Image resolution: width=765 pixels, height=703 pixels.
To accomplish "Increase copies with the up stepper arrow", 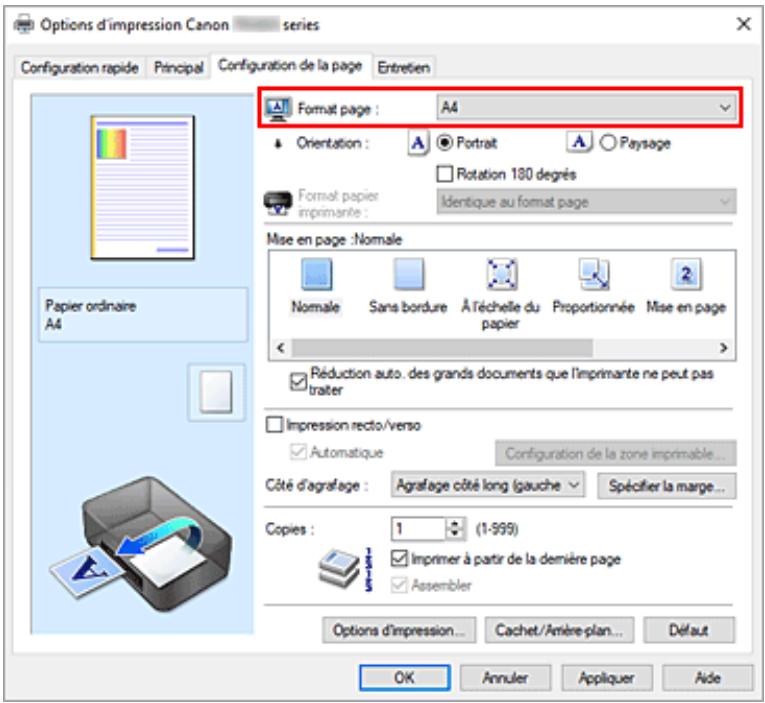I will coord(455,523).
